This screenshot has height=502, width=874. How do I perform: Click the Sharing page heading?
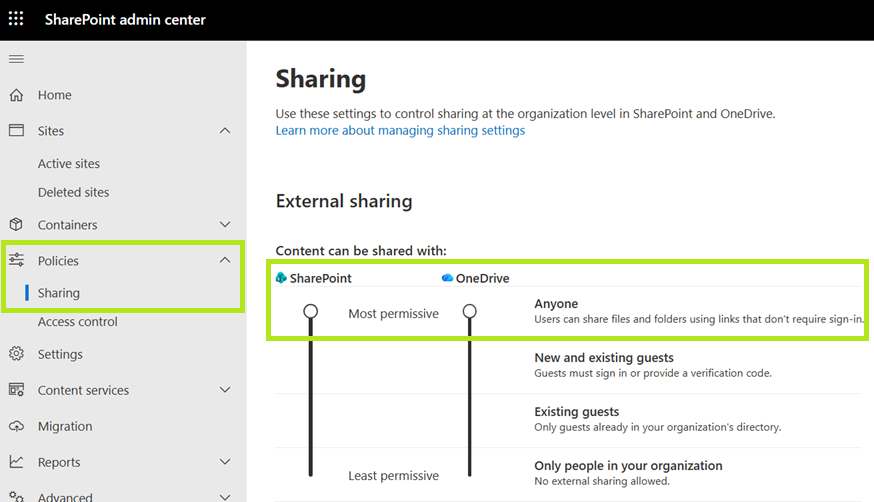[x=321, y=79]
